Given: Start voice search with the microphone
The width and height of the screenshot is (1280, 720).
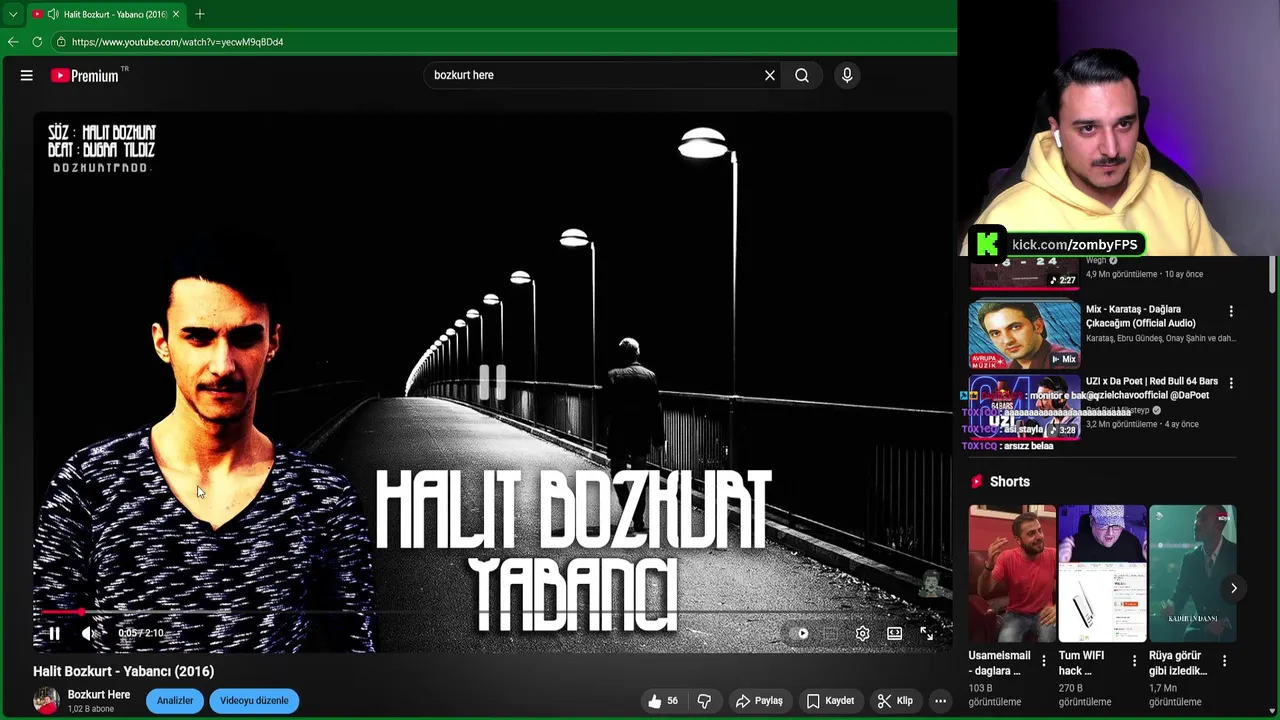Looking at the screenshot, I should point(847,75).
